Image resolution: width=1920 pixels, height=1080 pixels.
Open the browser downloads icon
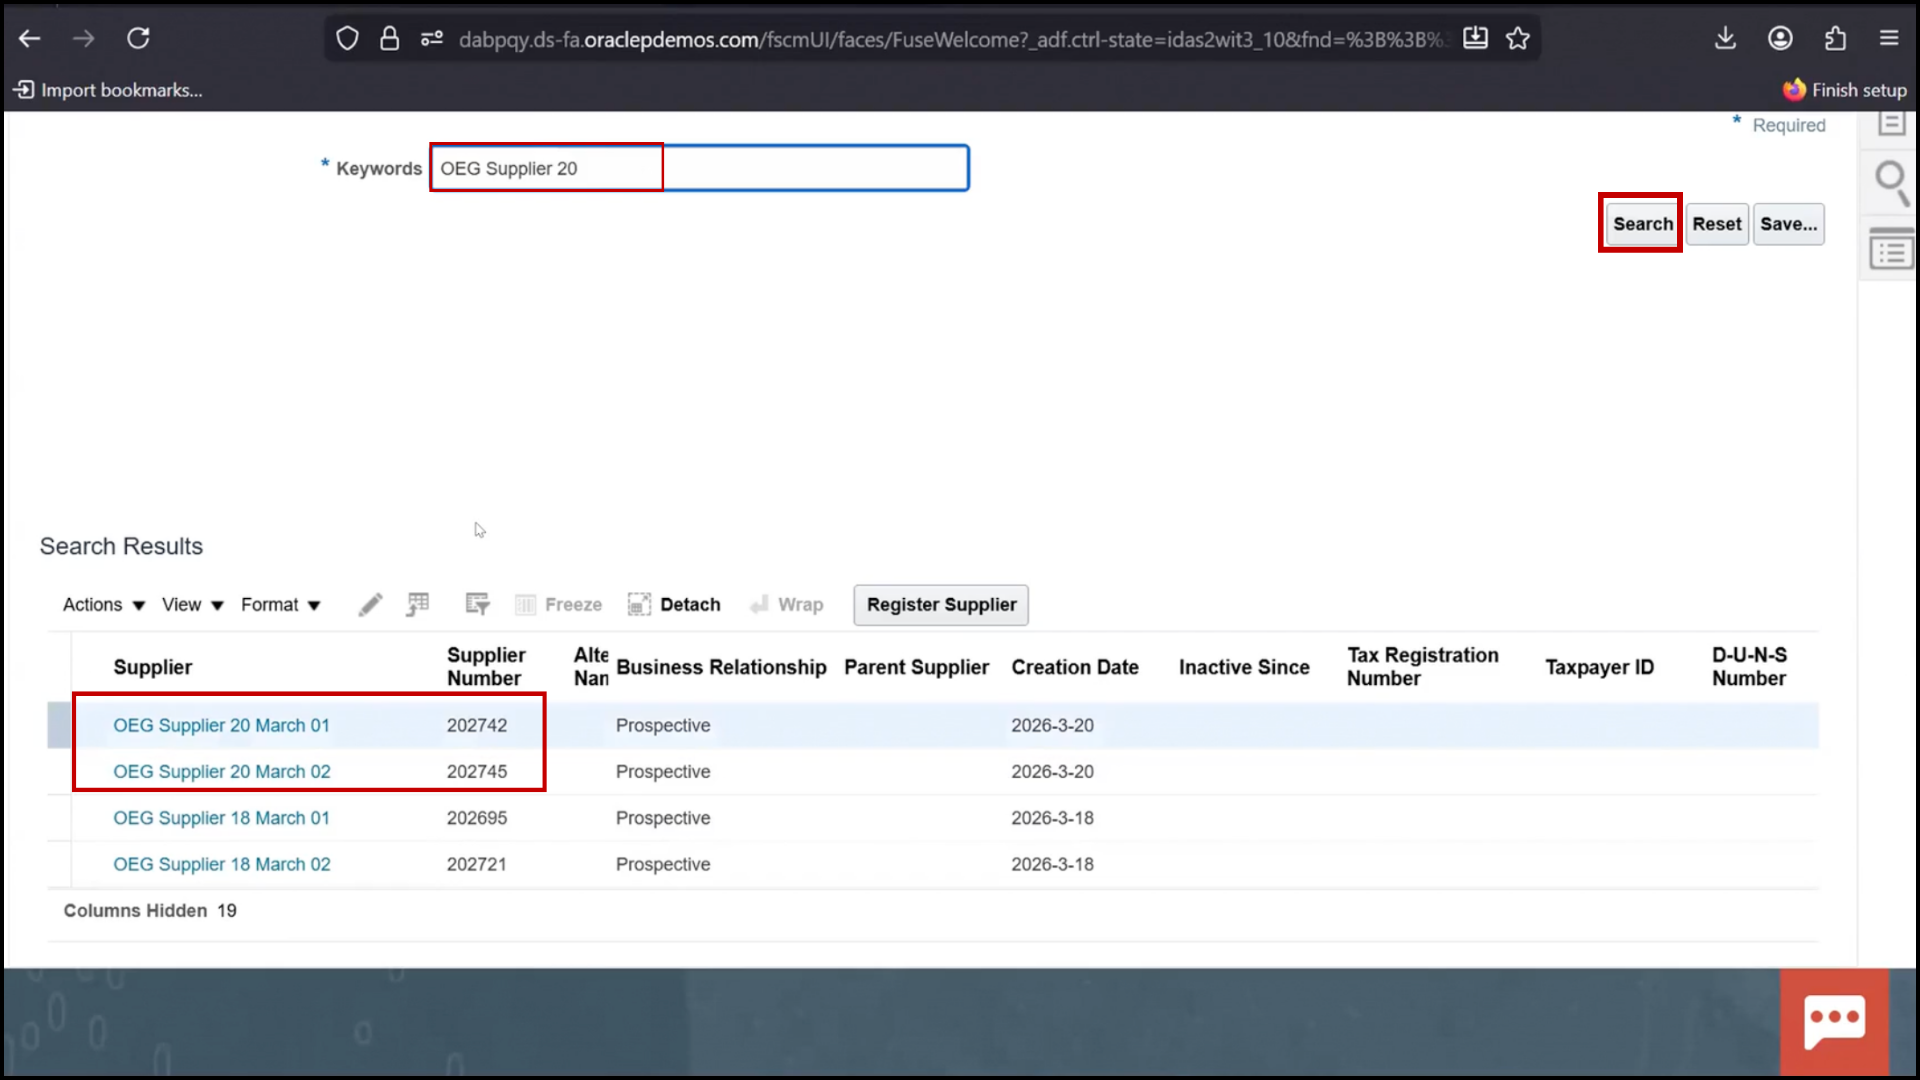click(x=1725, y=39)
